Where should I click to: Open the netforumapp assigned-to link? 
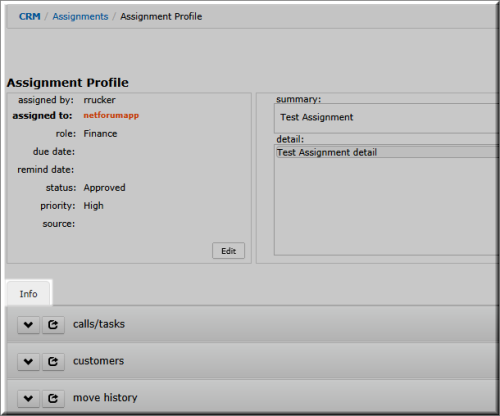point(111,115)
